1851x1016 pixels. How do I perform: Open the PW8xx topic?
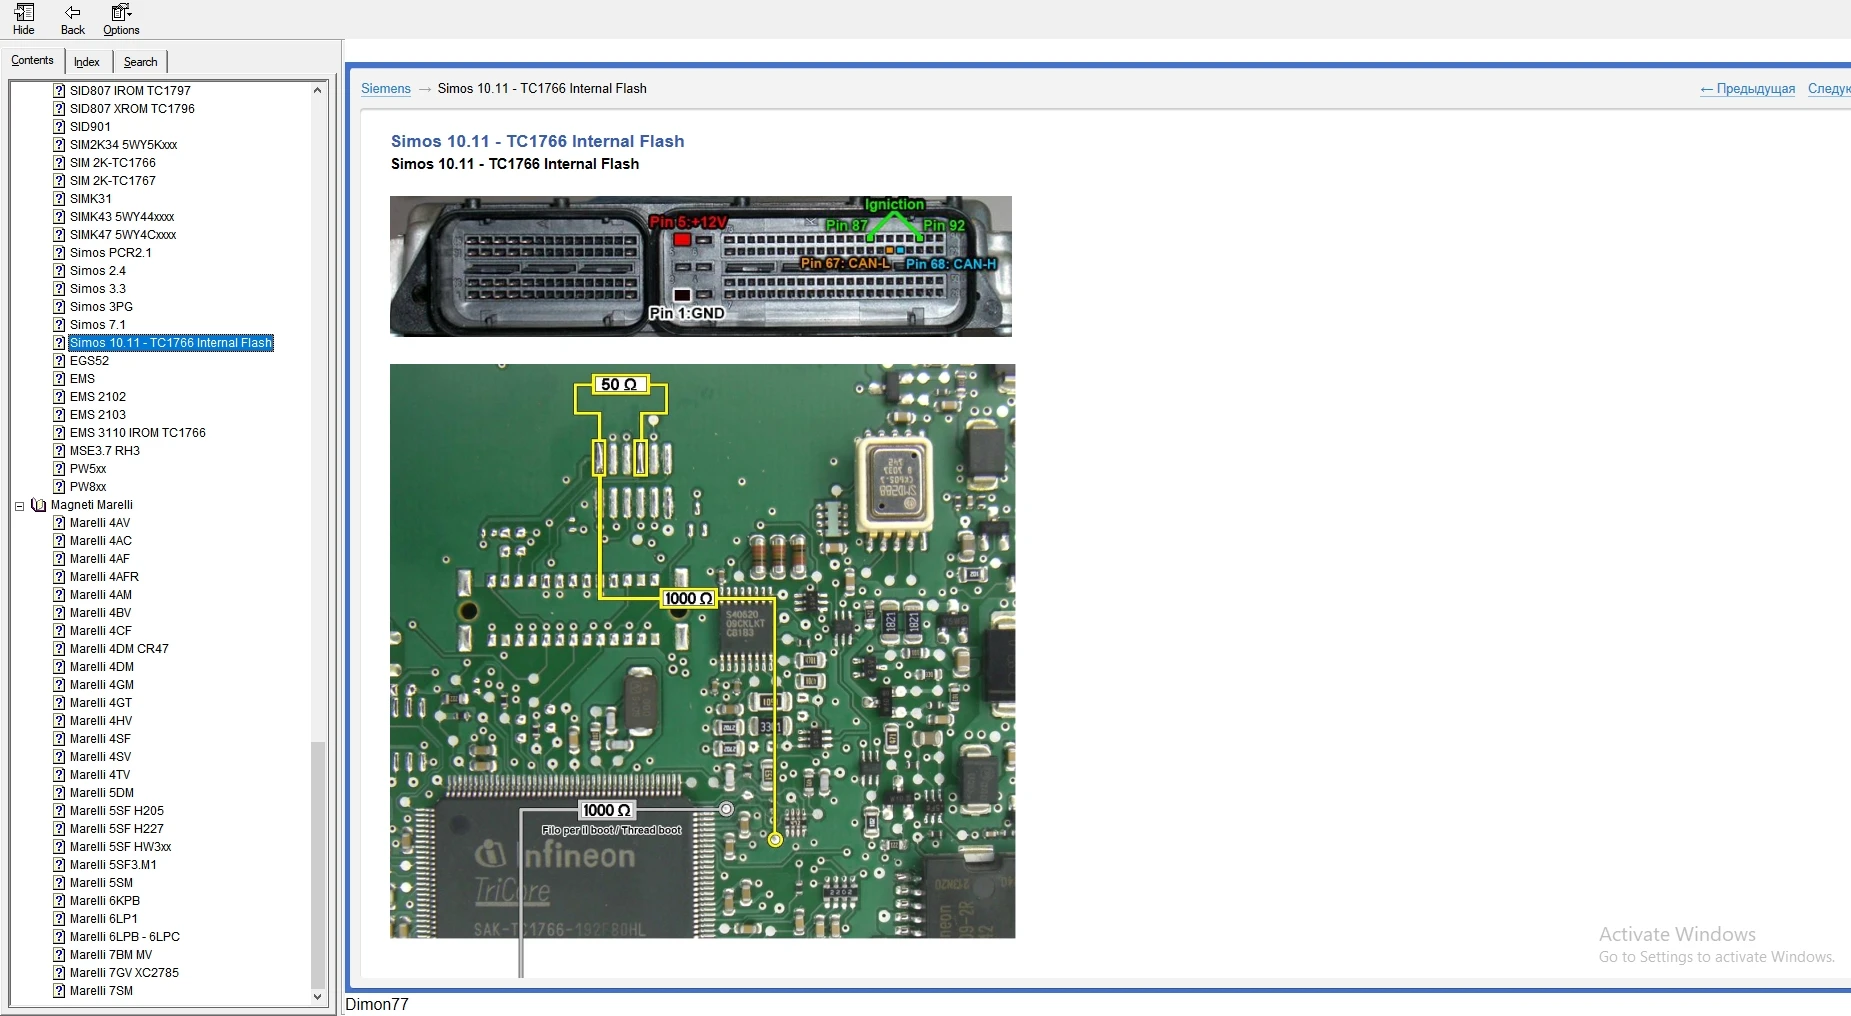[x=88, y=487]
